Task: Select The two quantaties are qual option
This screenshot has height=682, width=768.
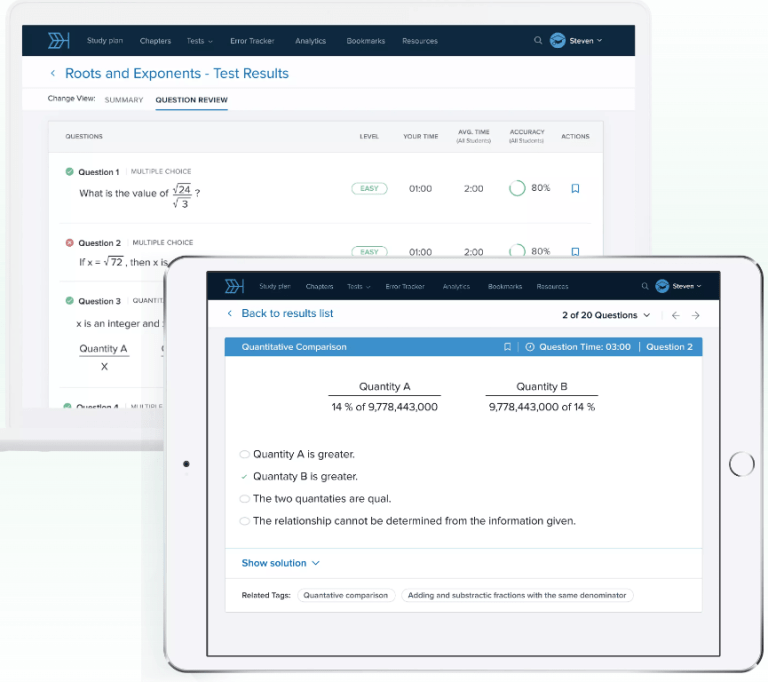Action: point(244,499)
